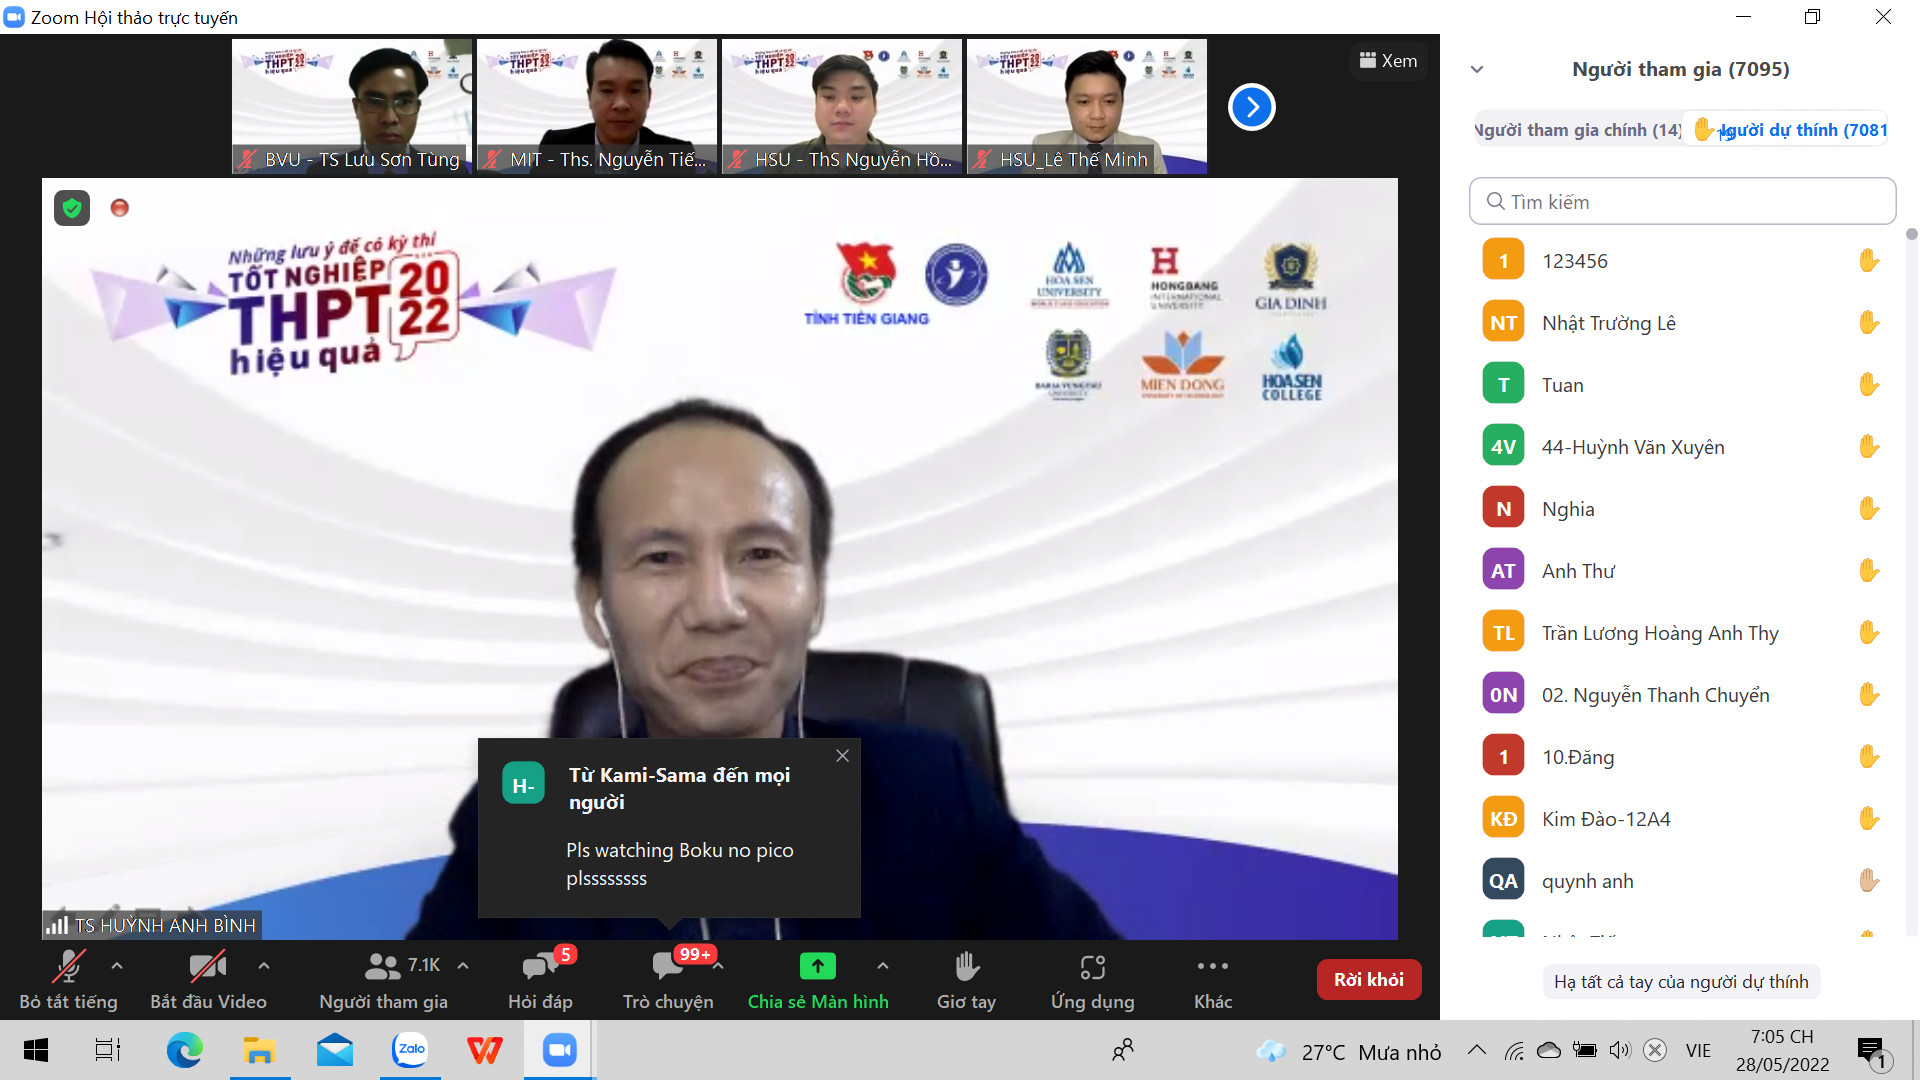This screenshot has height=1080, width=1920.
Task: Lower raised hand for Nhật Trường Lê
Action: click(1868, 323)
